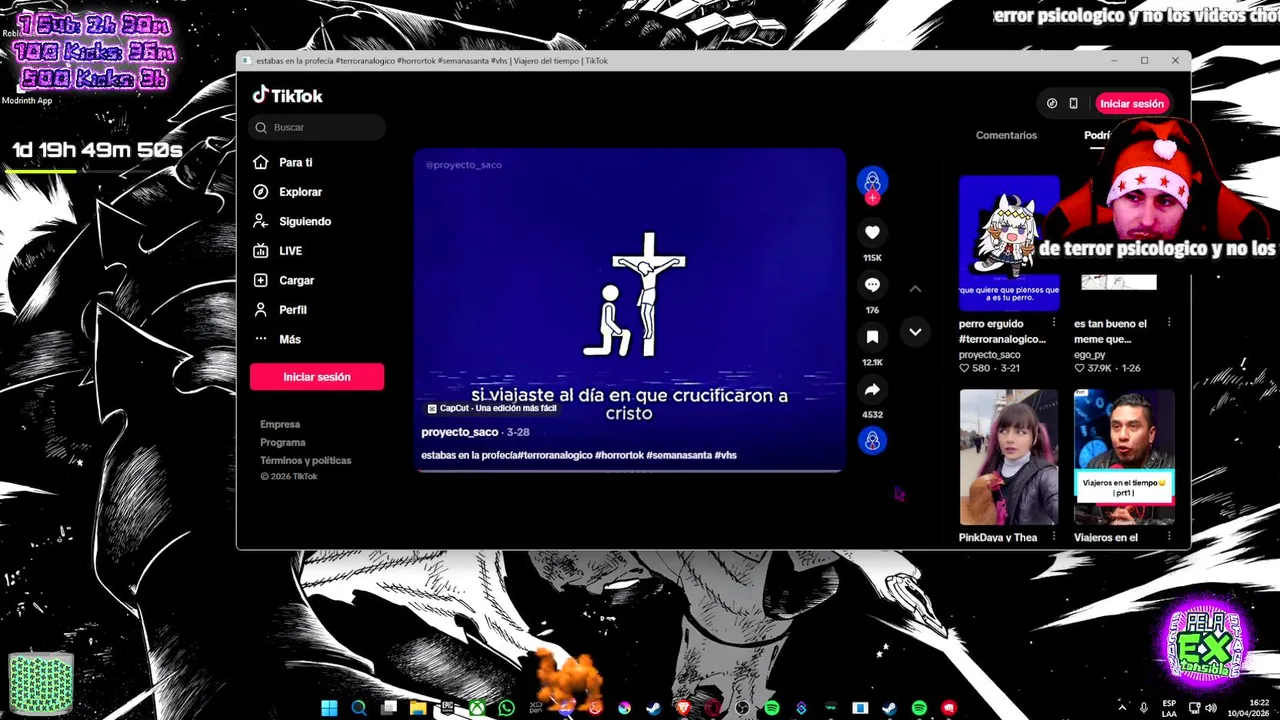Image resolution: width=1280 pixels, height=720 pixels.
Task: Play the crucifixion video player
Action: (630, 310)
